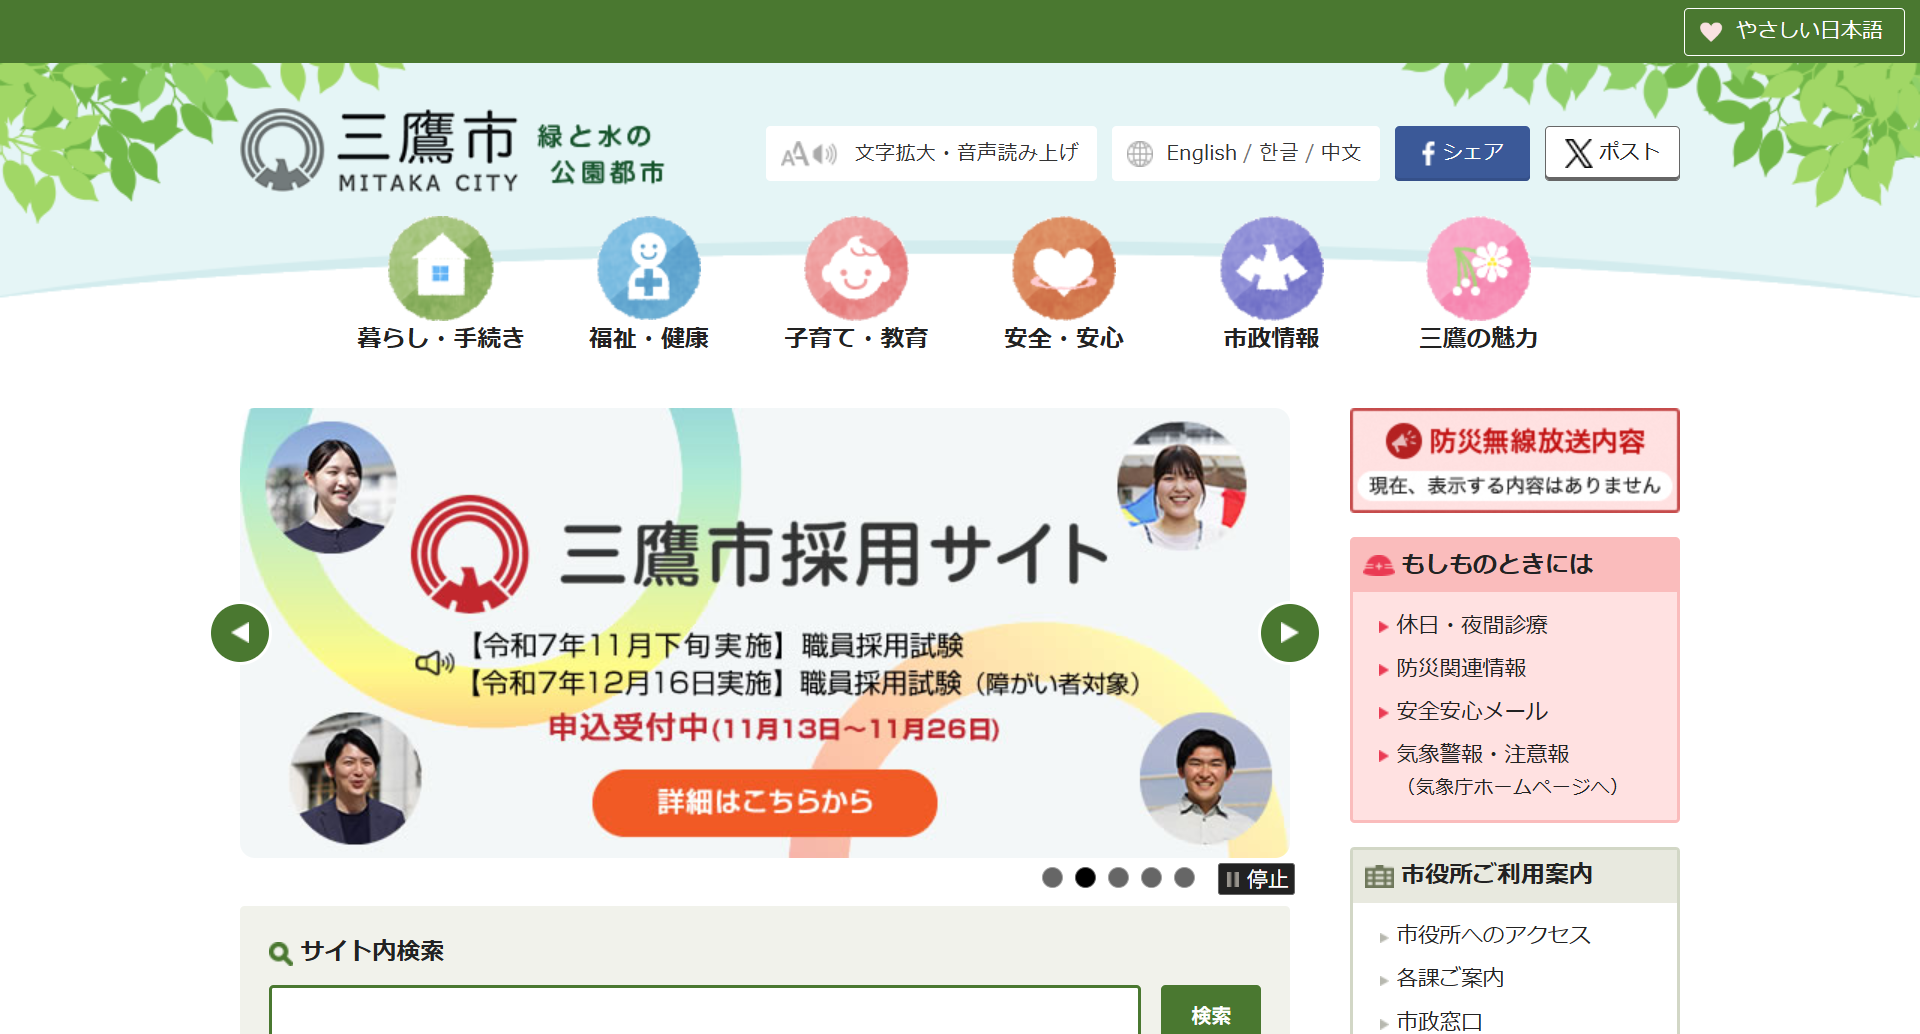The height and width of the screenshot is (1034, 1920).
Task: Switch to やさしい日本語 mode
Action: click(x=1793, y=31)
